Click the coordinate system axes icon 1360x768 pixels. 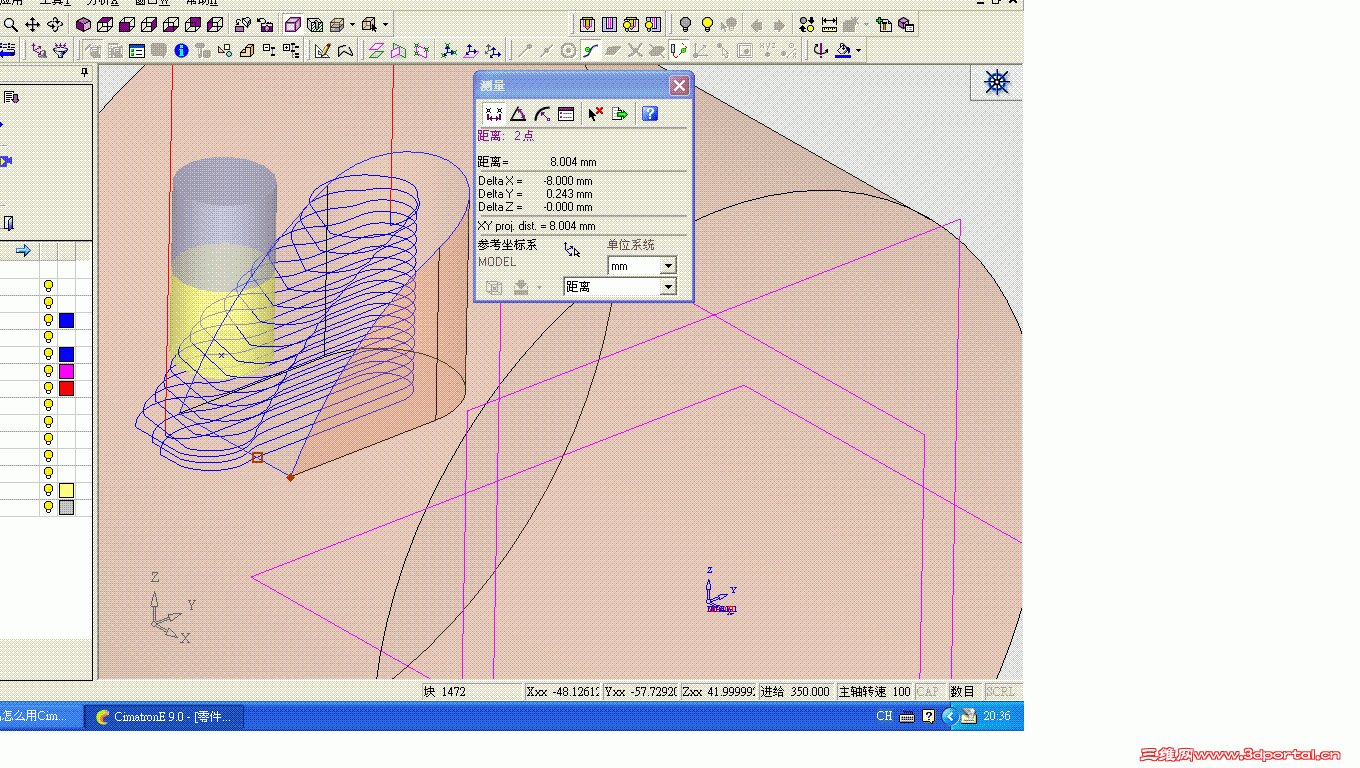pos(448,50)
